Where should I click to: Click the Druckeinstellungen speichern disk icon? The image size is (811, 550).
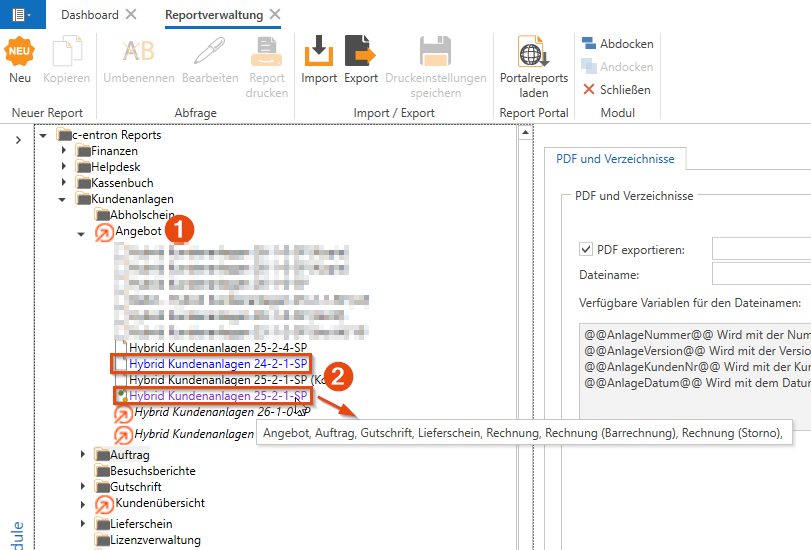click(435, 51)
